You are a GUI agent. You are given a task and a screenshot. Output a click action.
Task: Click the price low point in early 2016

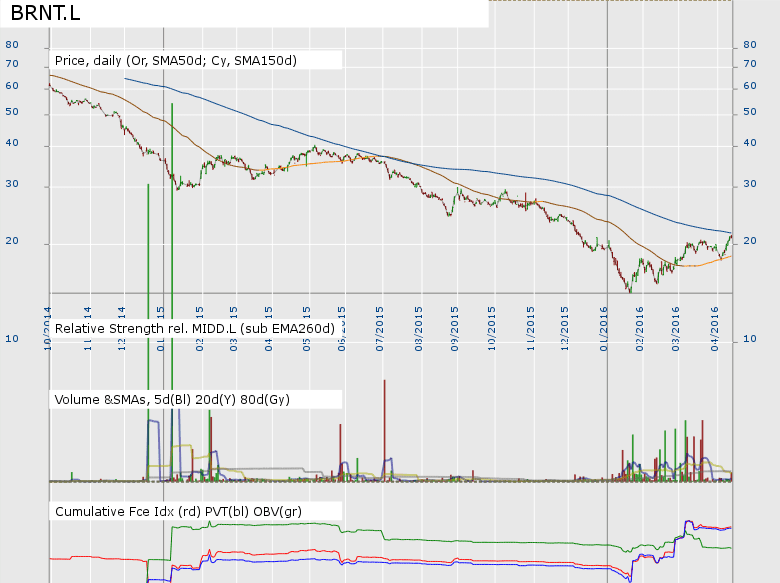tap(629, 289)
